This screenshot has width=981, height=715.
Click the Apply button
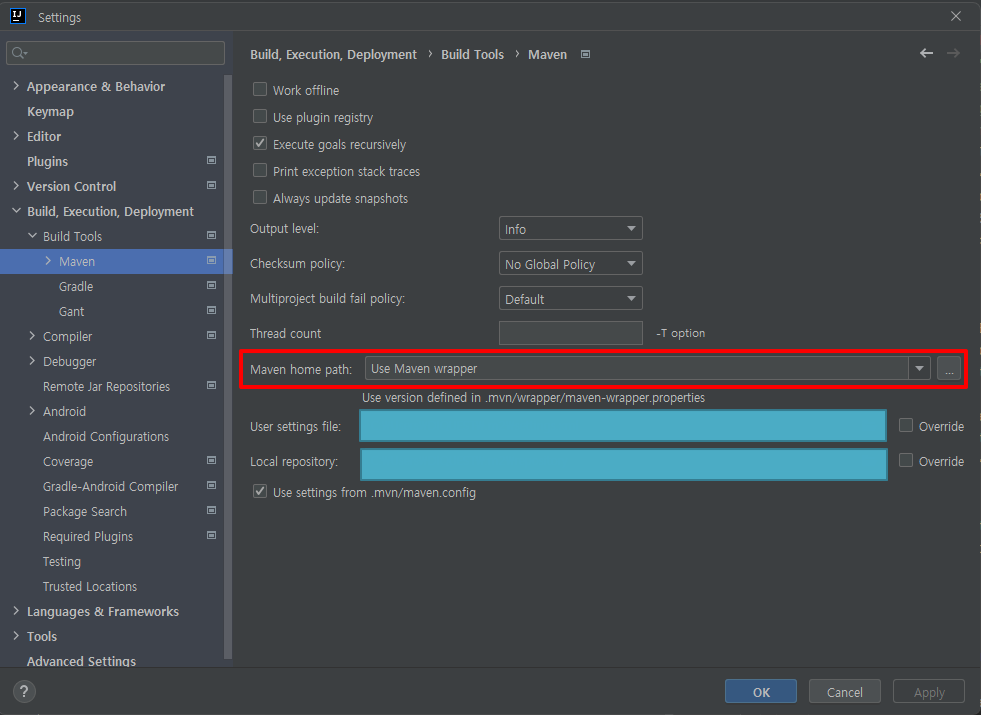(x=929, y=692)
